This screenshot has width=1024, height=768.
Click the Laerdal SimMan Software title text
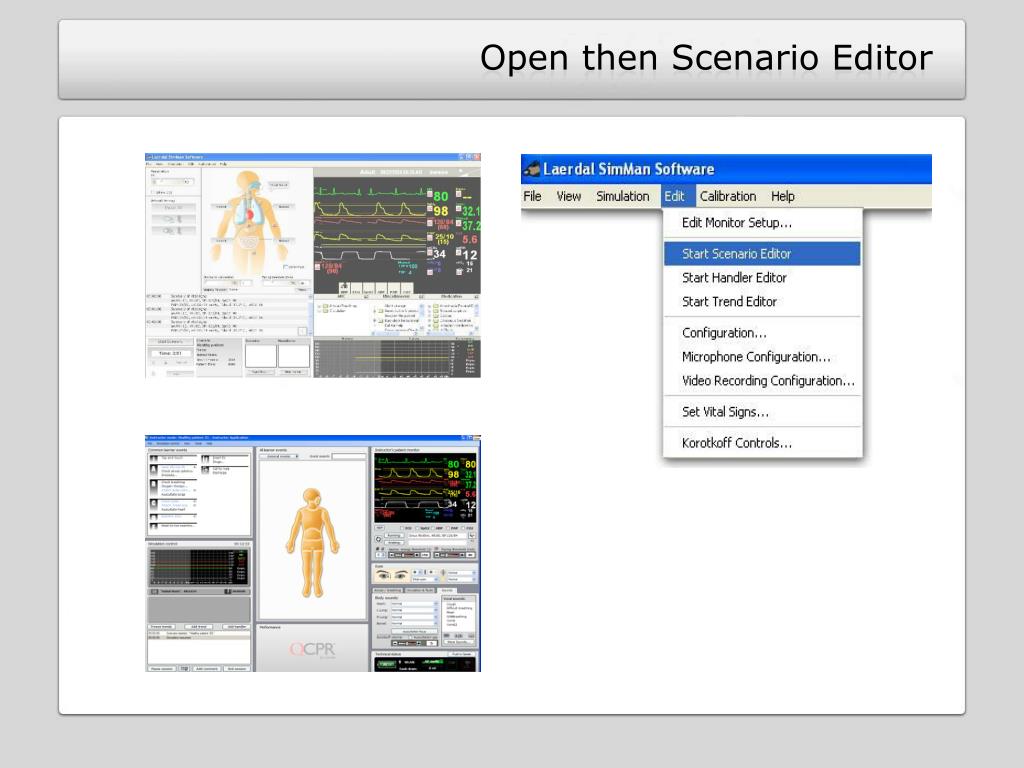628,169
